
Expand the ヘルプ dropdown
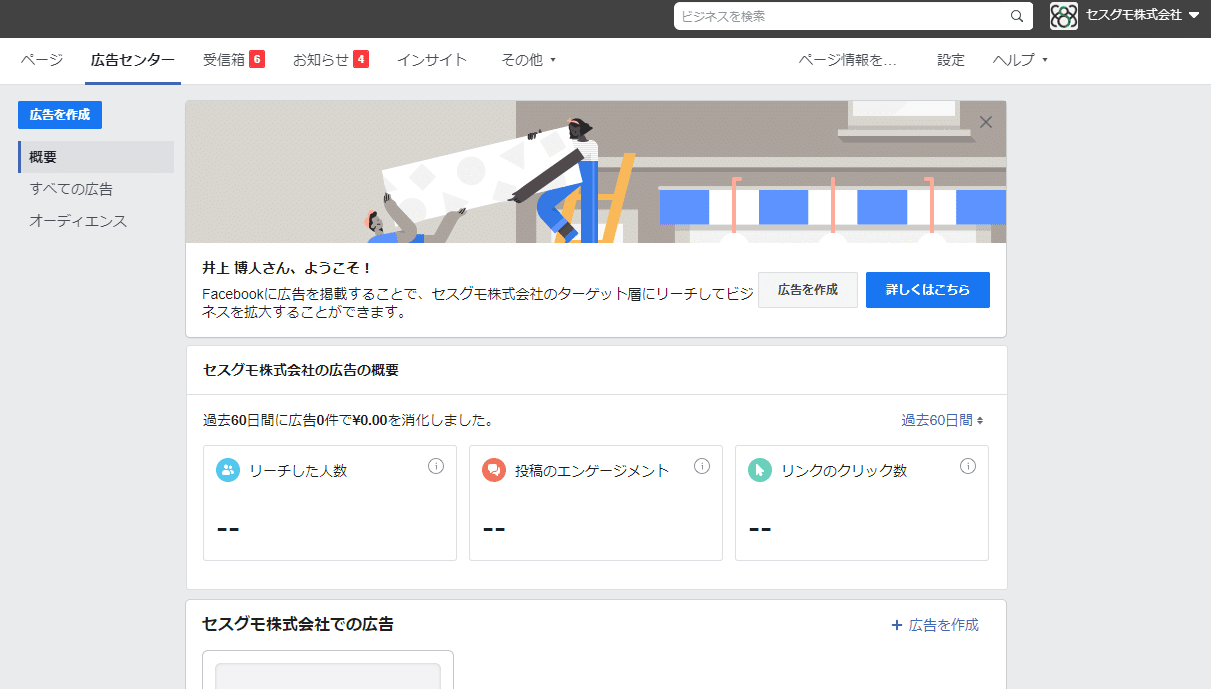coord(1020,60)
